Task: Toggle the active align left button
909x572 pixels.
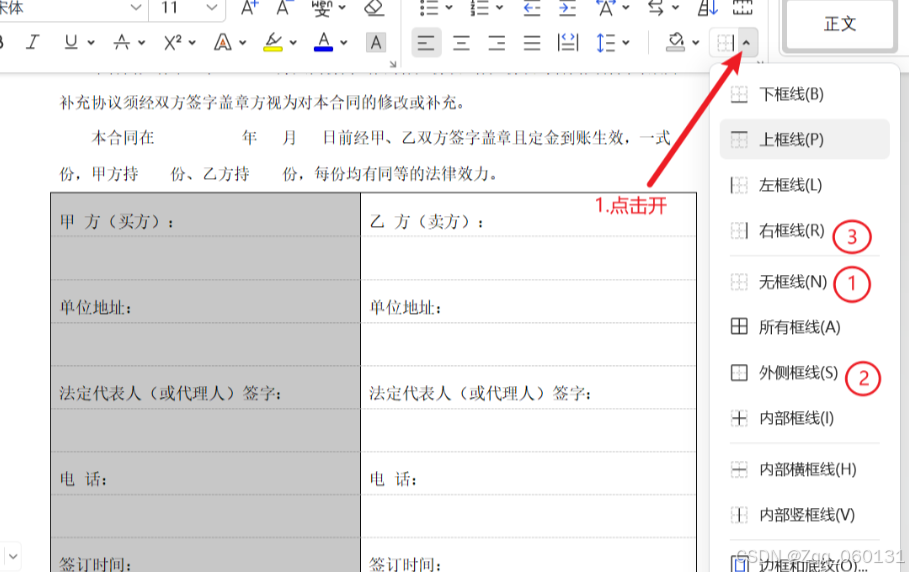Action: [x=426, y=42]
